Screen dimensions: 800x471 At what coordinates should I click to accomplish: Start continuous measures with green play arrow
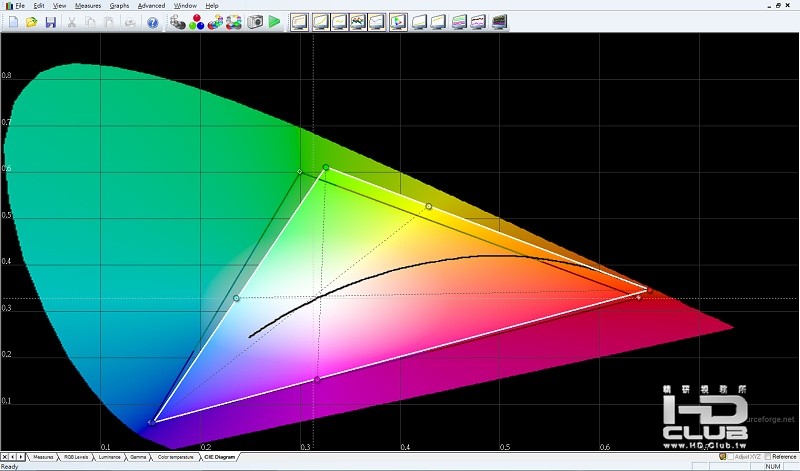(274, 22)
